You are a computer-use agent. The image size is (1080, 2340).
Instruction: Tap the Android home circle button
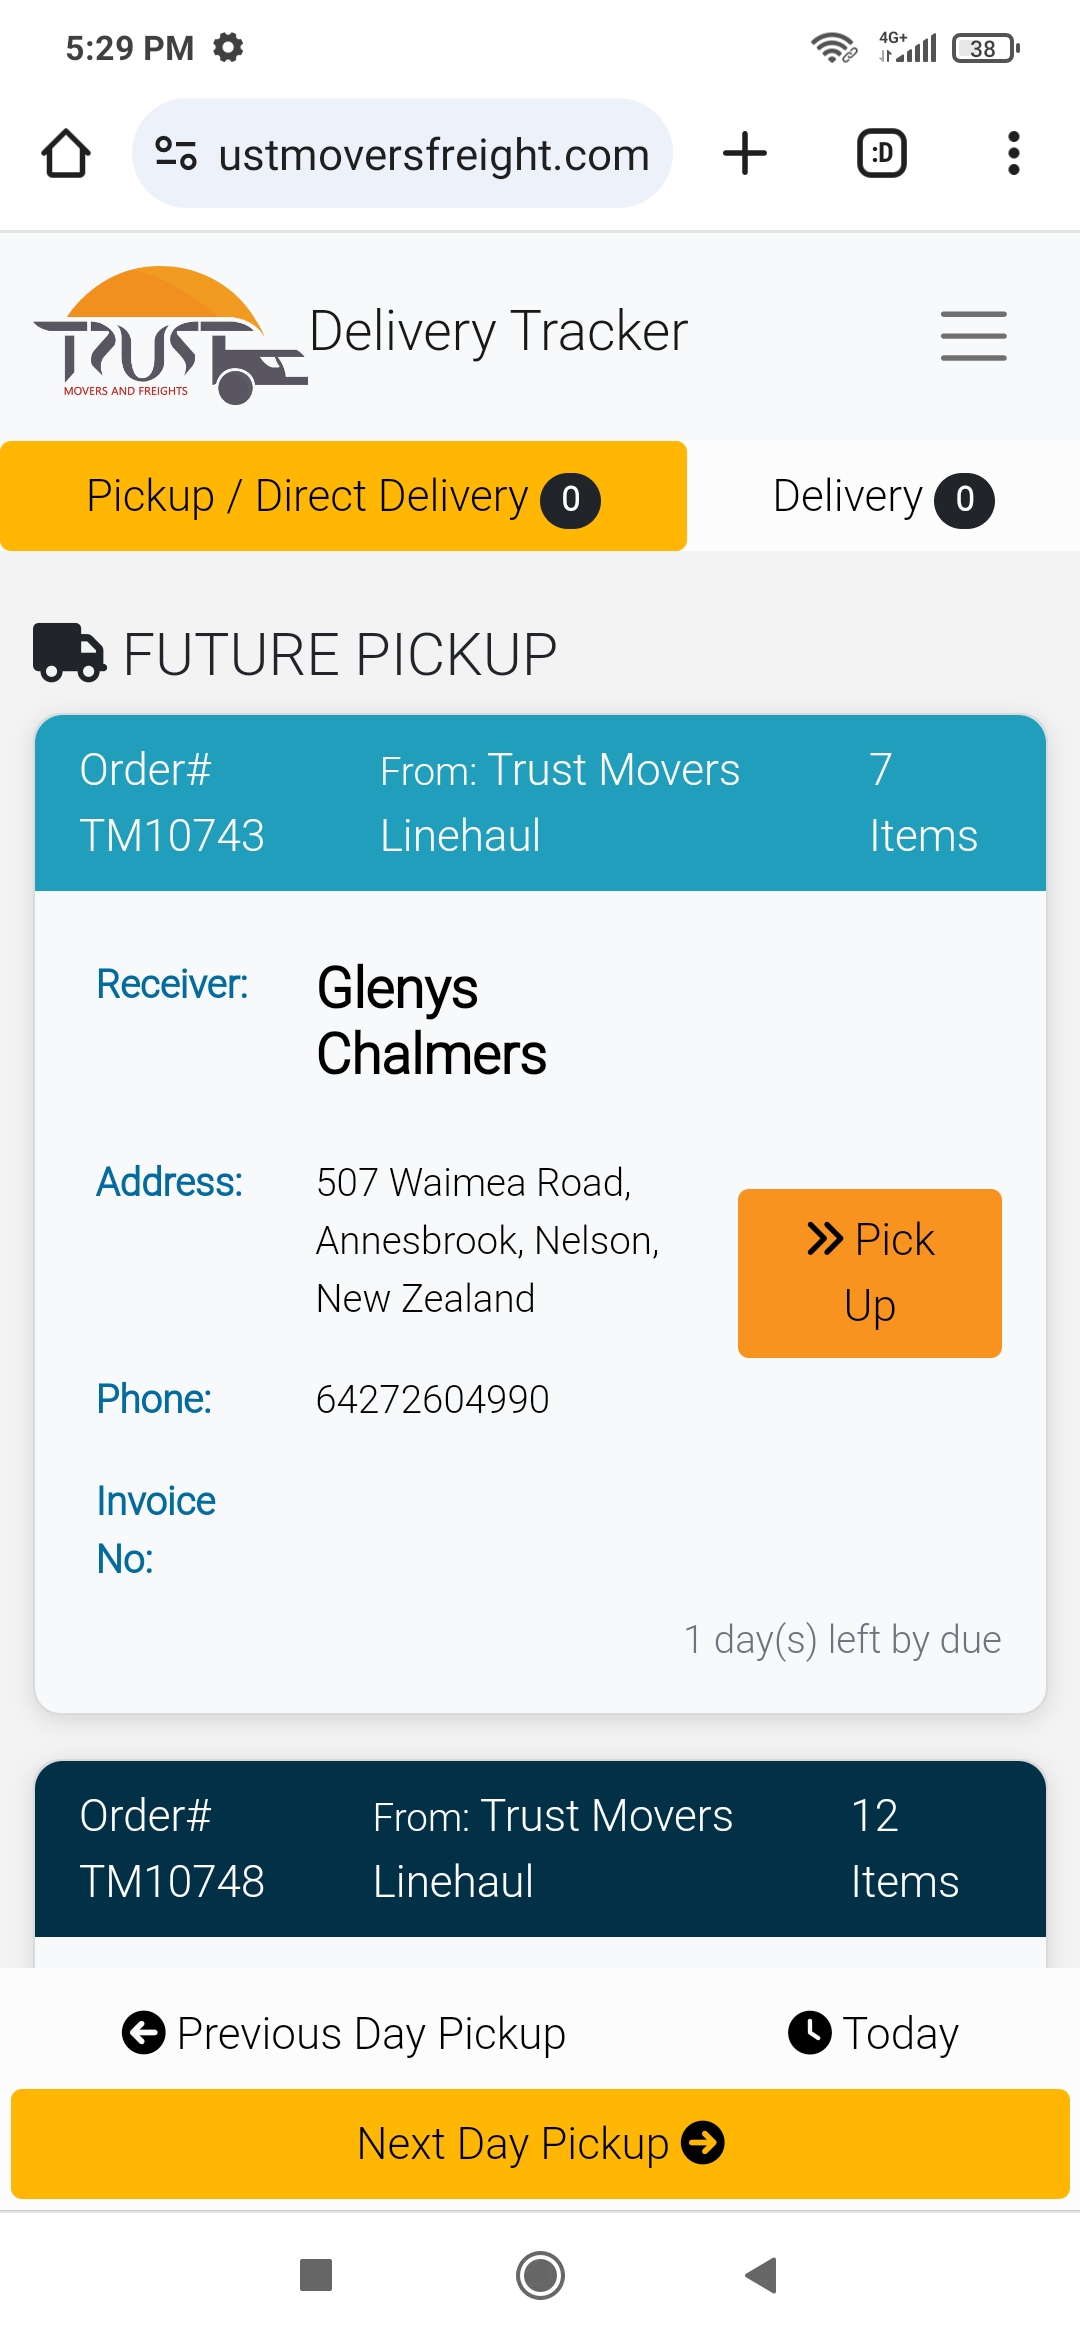(x=540, y=2275)
